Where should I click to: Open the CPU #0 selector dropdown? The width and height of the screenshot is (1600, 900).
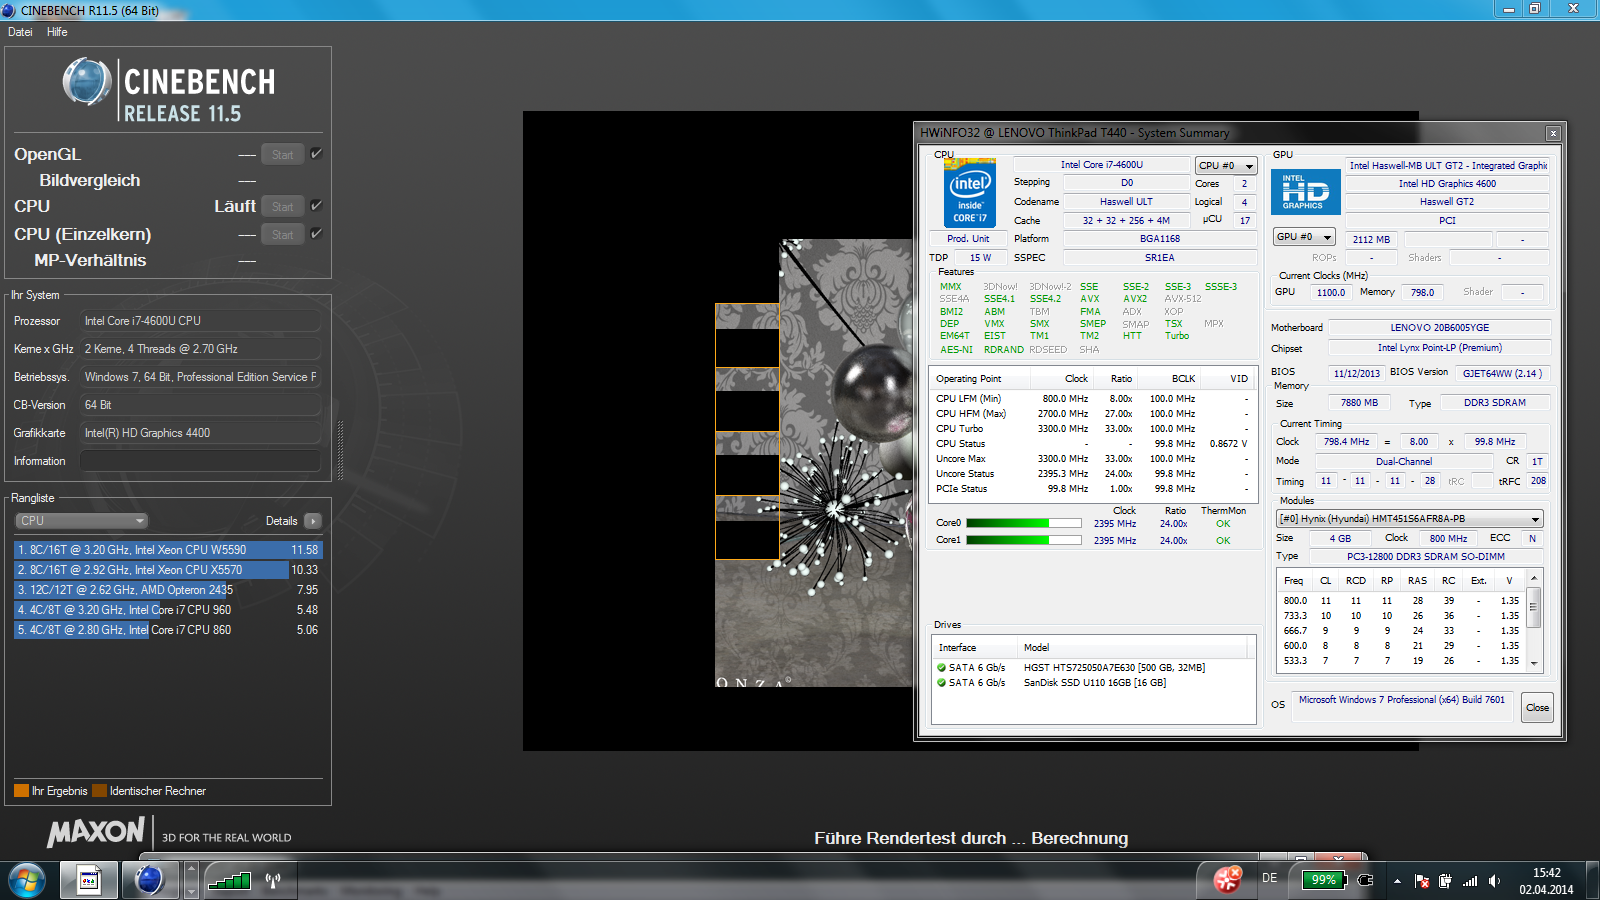coord(1226,166)
